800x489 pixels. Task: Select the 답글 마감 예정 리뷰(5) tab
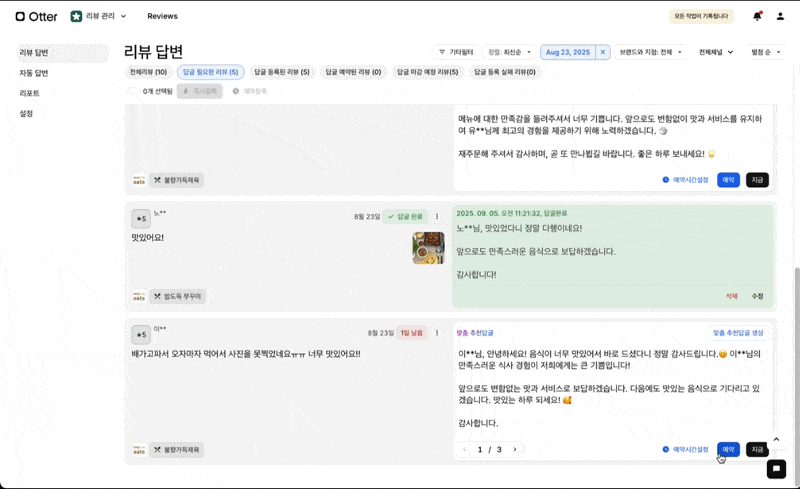(428, 72)
